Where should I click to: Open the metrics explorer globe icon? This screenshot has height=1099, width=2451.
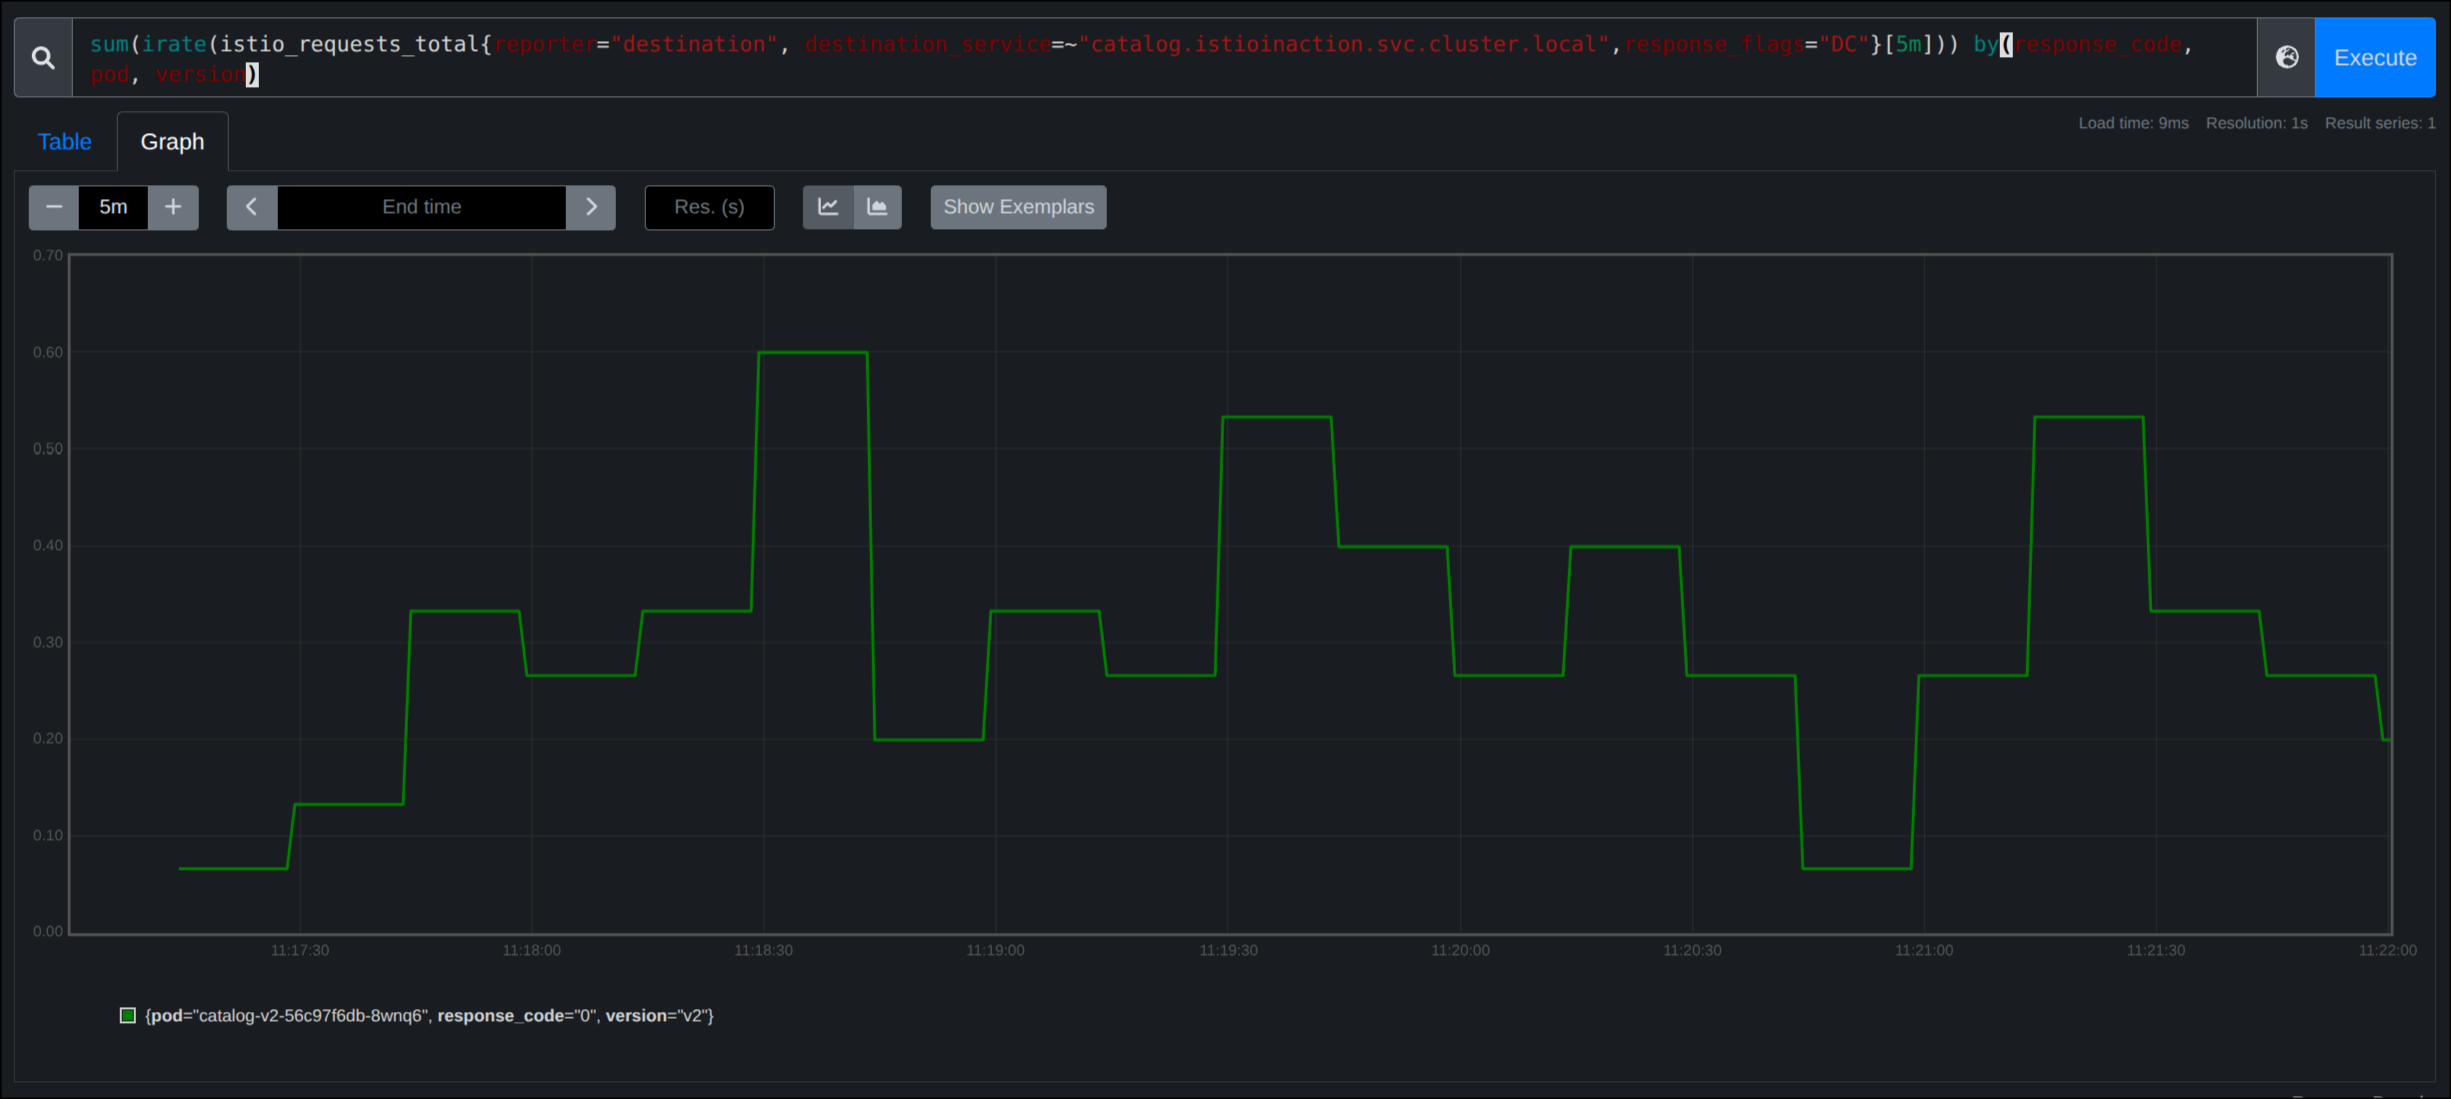click(2286, 58)
